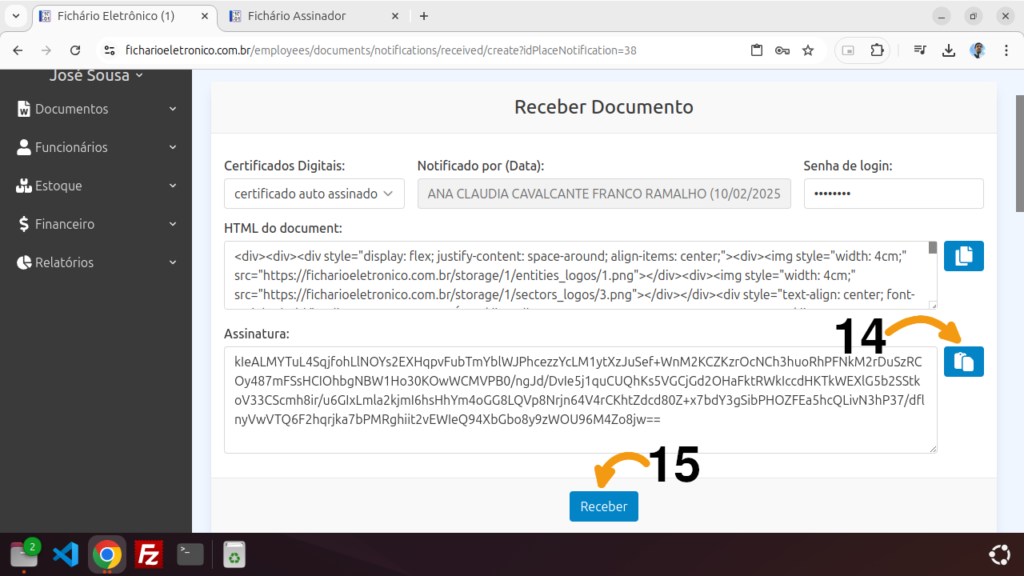Expand the Documentos sidebar menu
Viewport: 1024px width, 576px height.
tap(96, 109)
